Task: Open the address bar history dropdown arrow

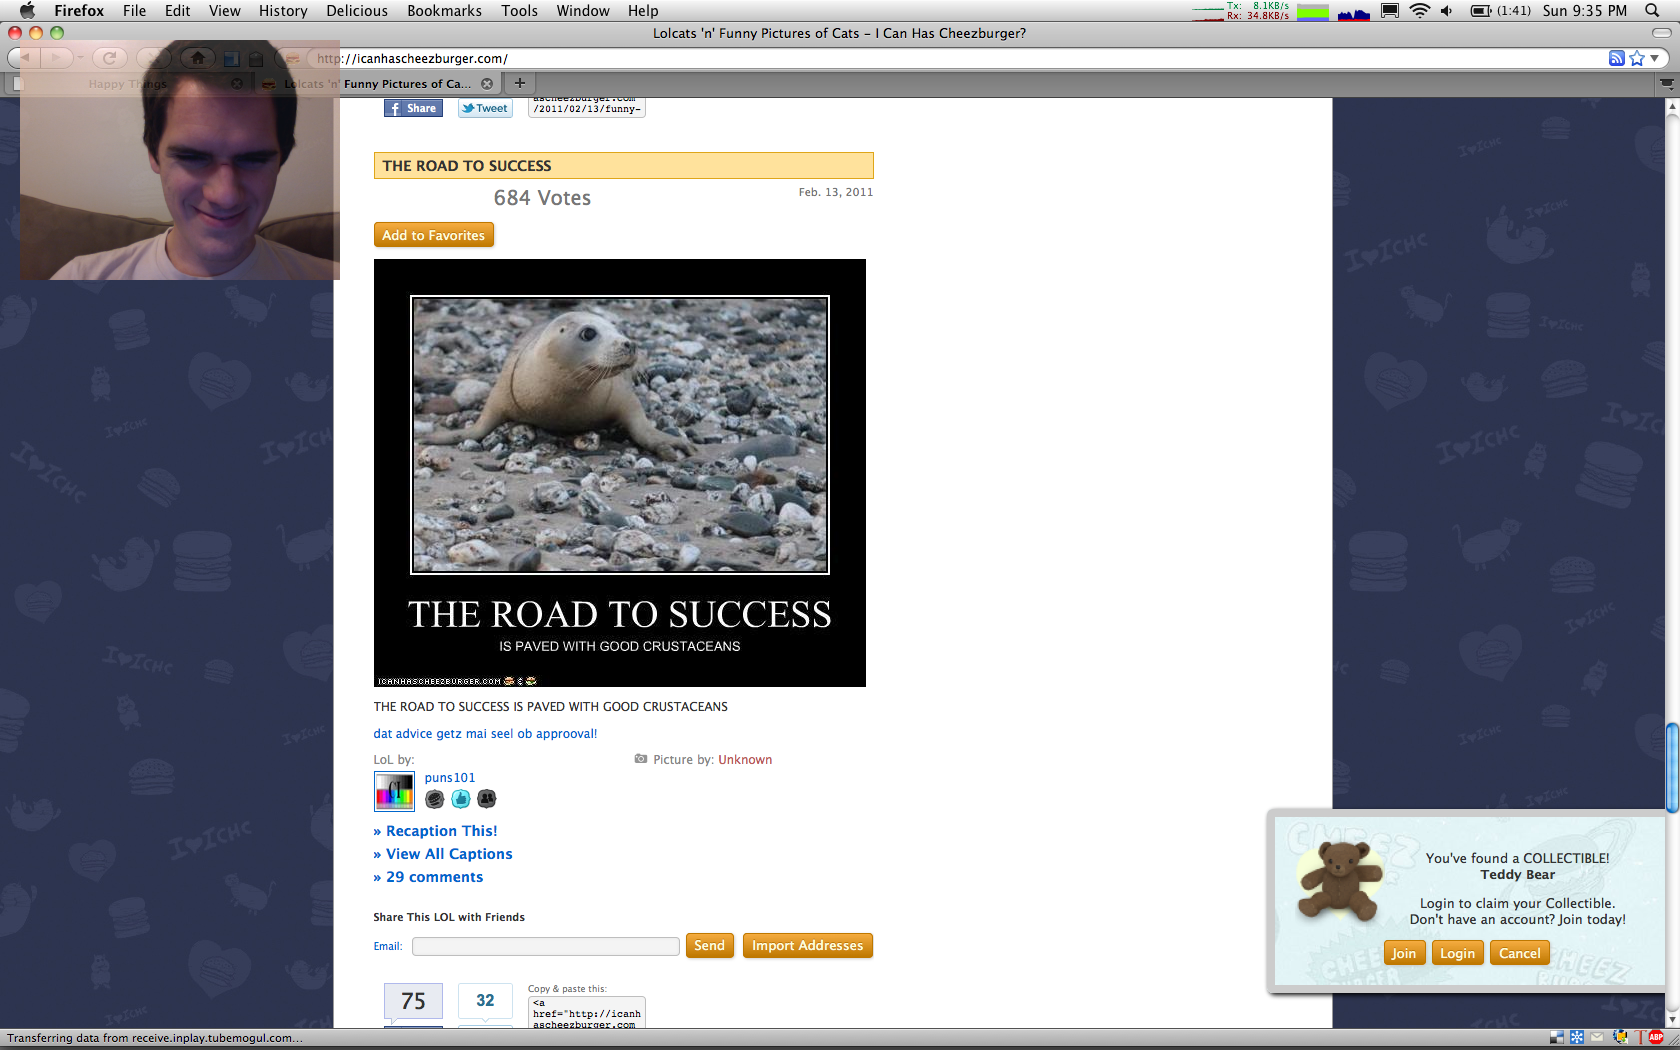Action: pos(1655,58)
